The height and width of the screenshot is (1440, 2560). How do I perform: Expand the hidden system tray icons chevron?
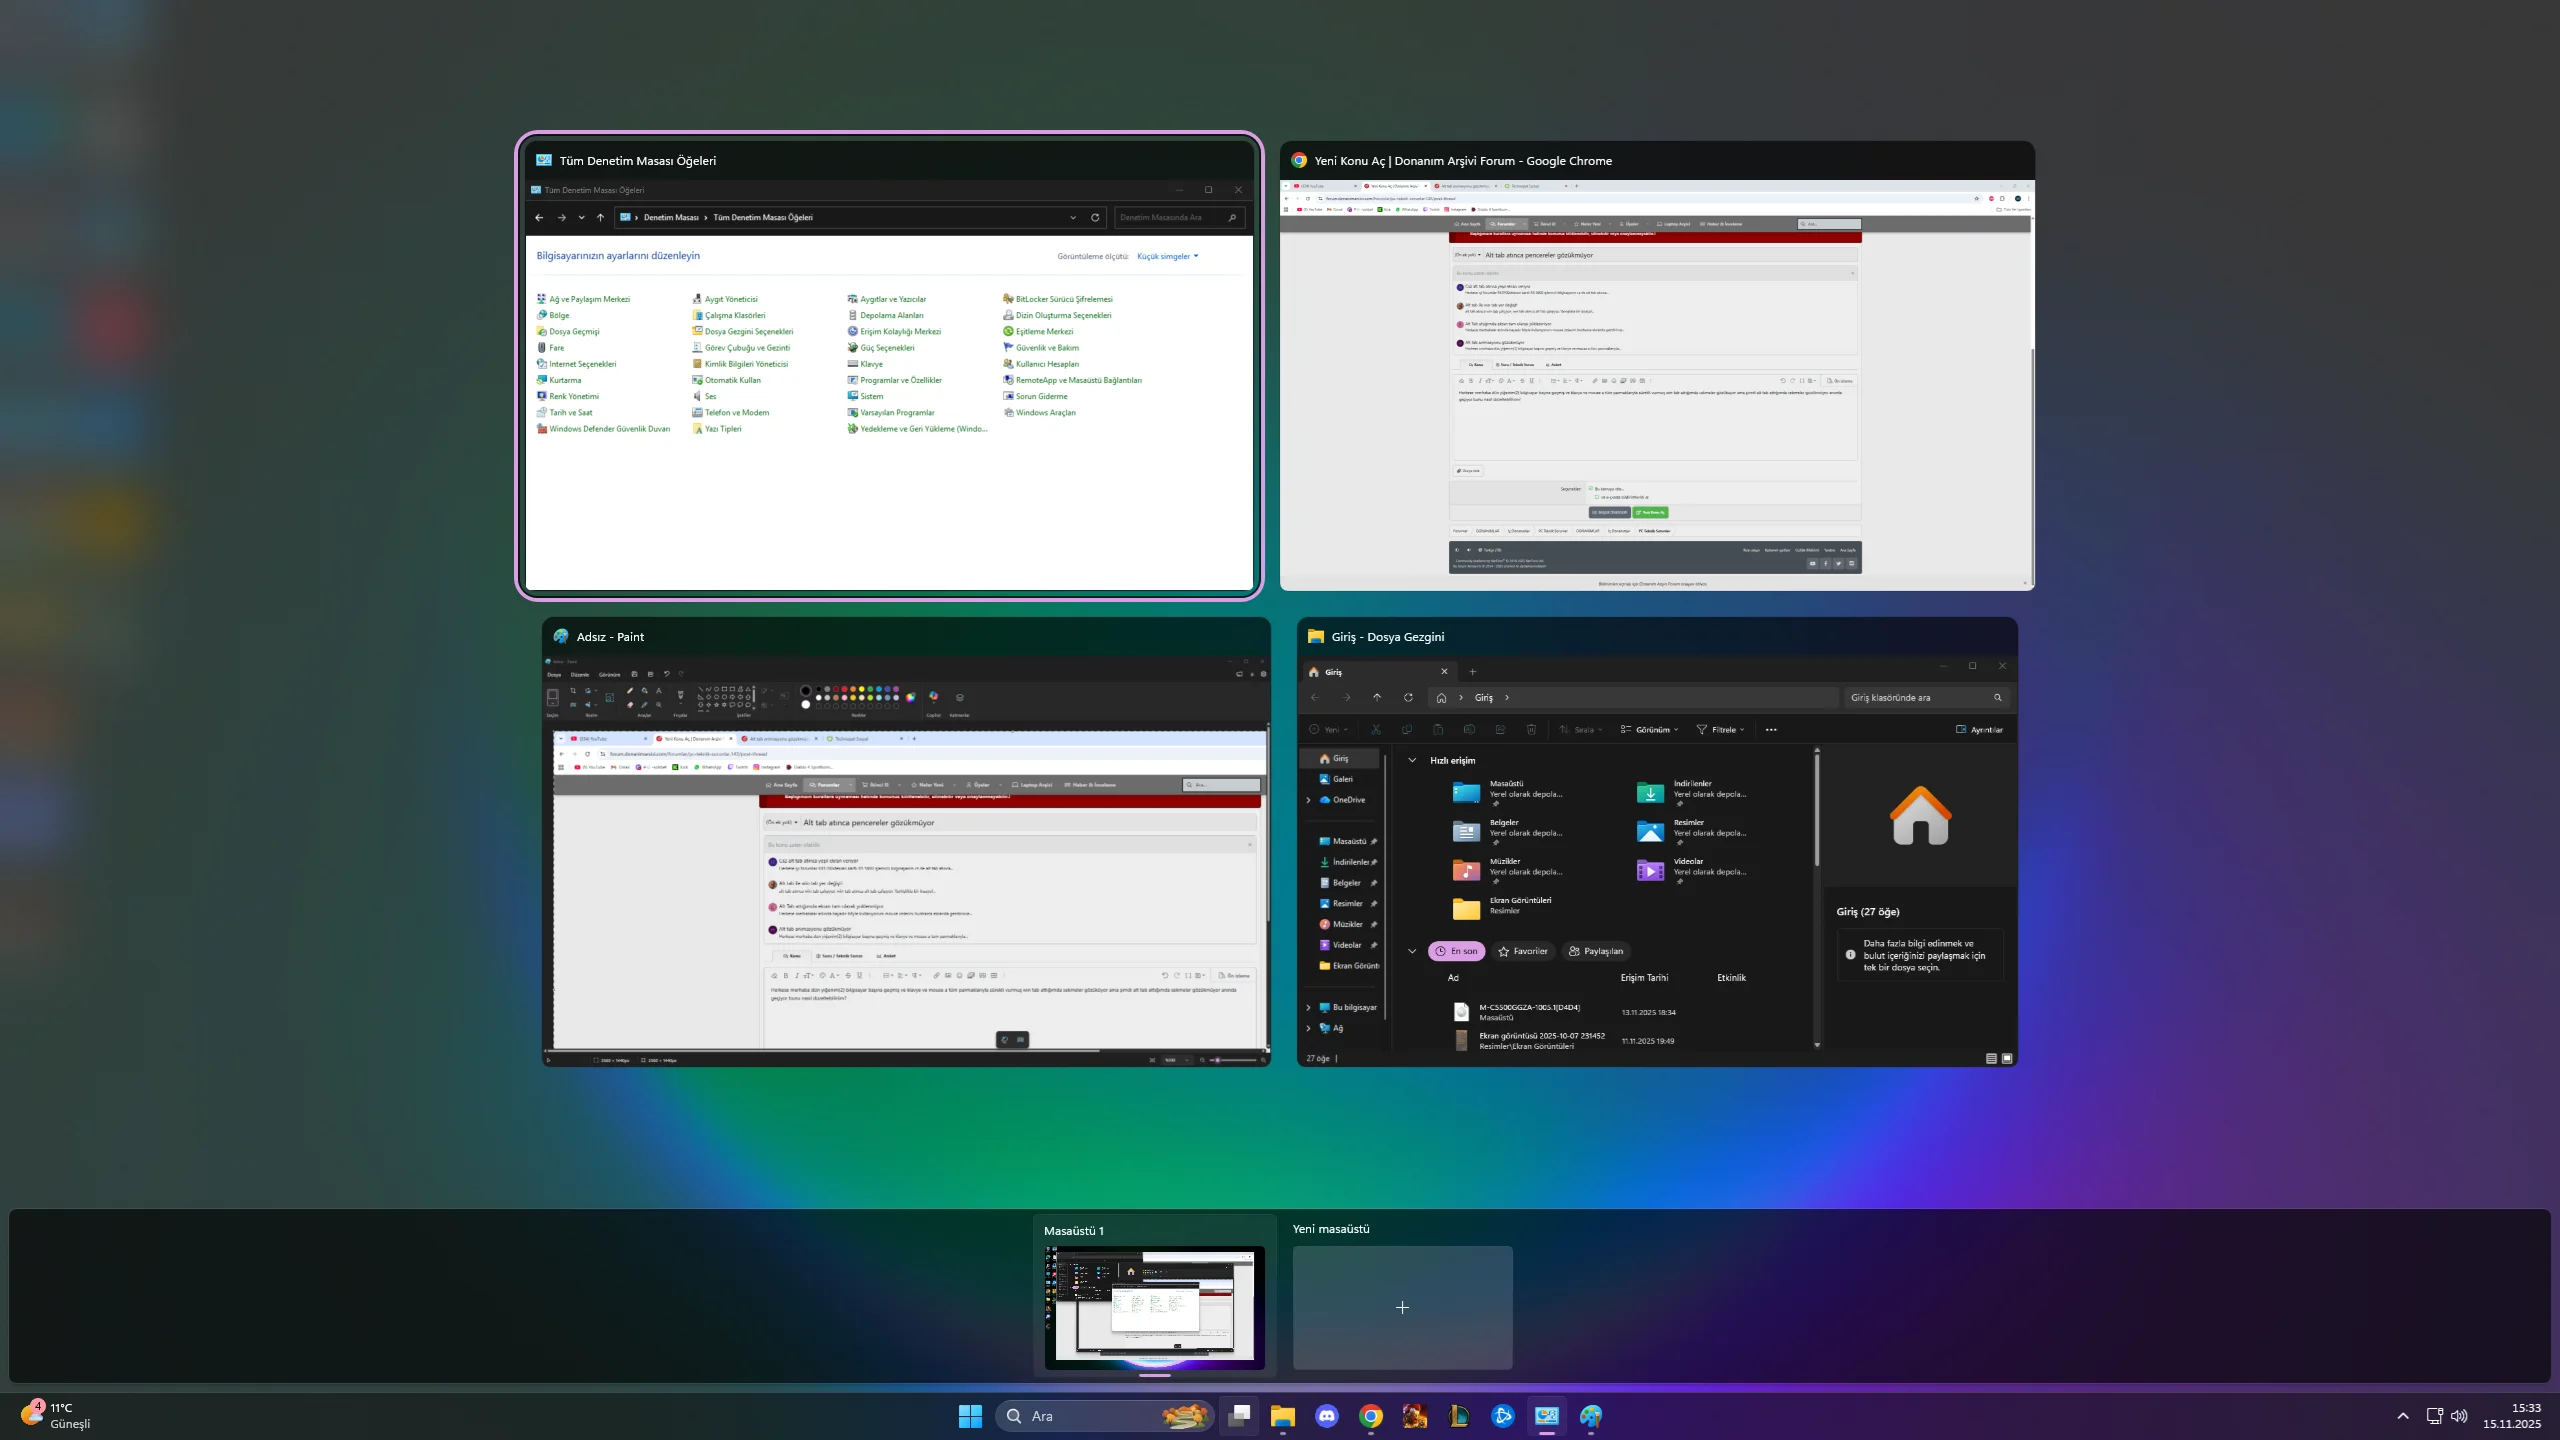pyautogui.click(x=2403, y=1416)
